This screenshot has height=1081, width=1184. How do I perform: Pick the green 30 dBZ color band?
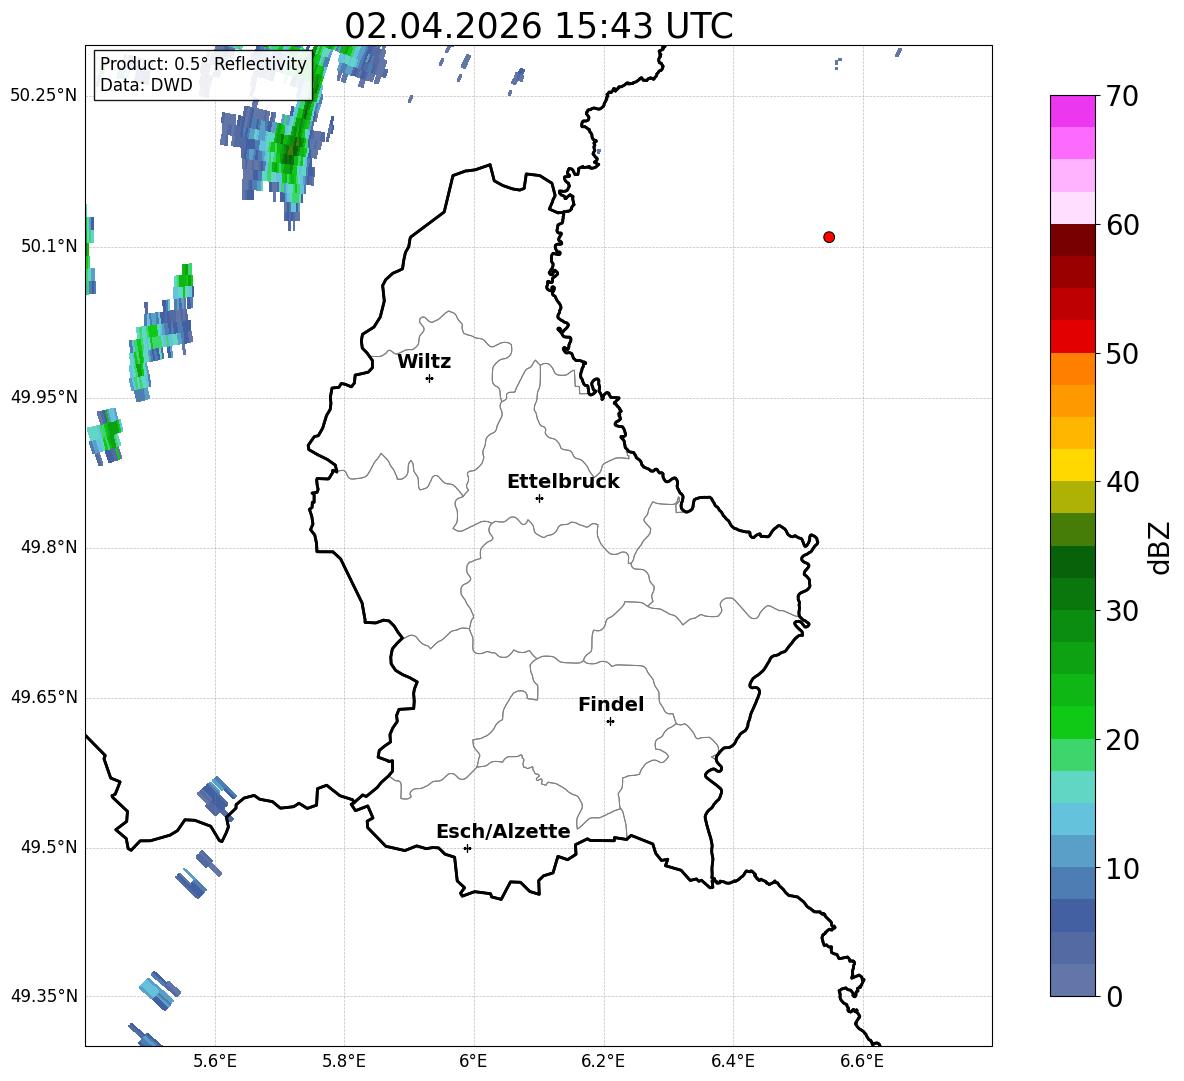coord(1072,593)
